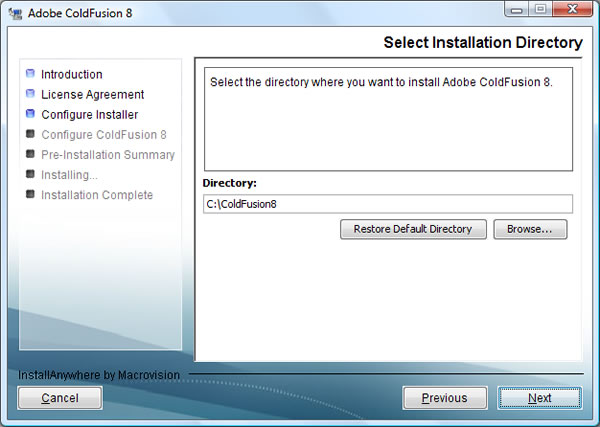The width and height of the screenshot is (600, 427).
Task: Go back with the Previous button
Action: point(445,398)
